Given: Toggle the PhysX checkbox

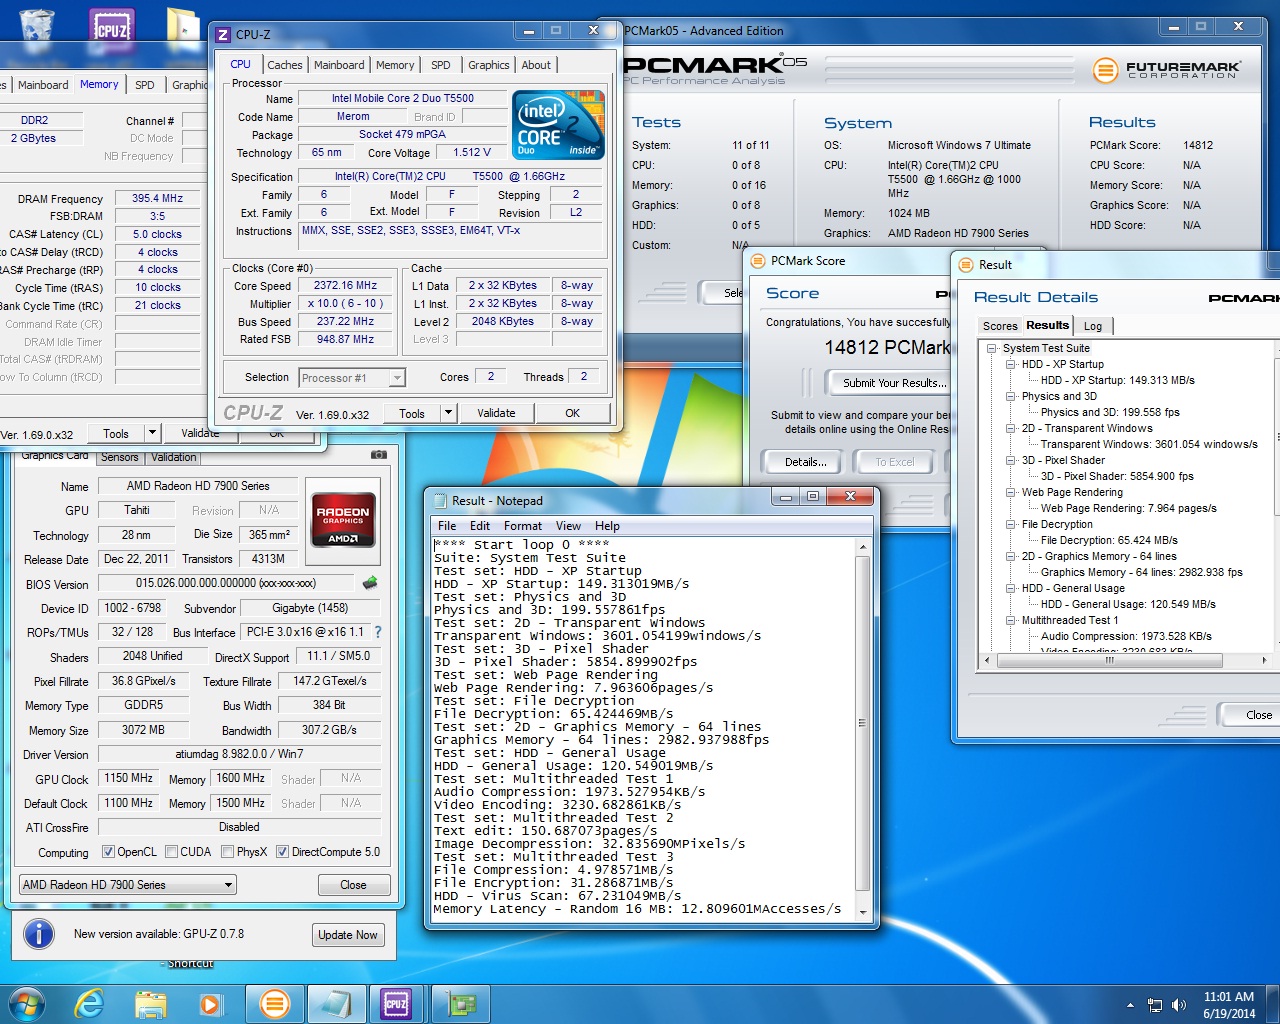Looking at the screenshot, I should [227, 852].
